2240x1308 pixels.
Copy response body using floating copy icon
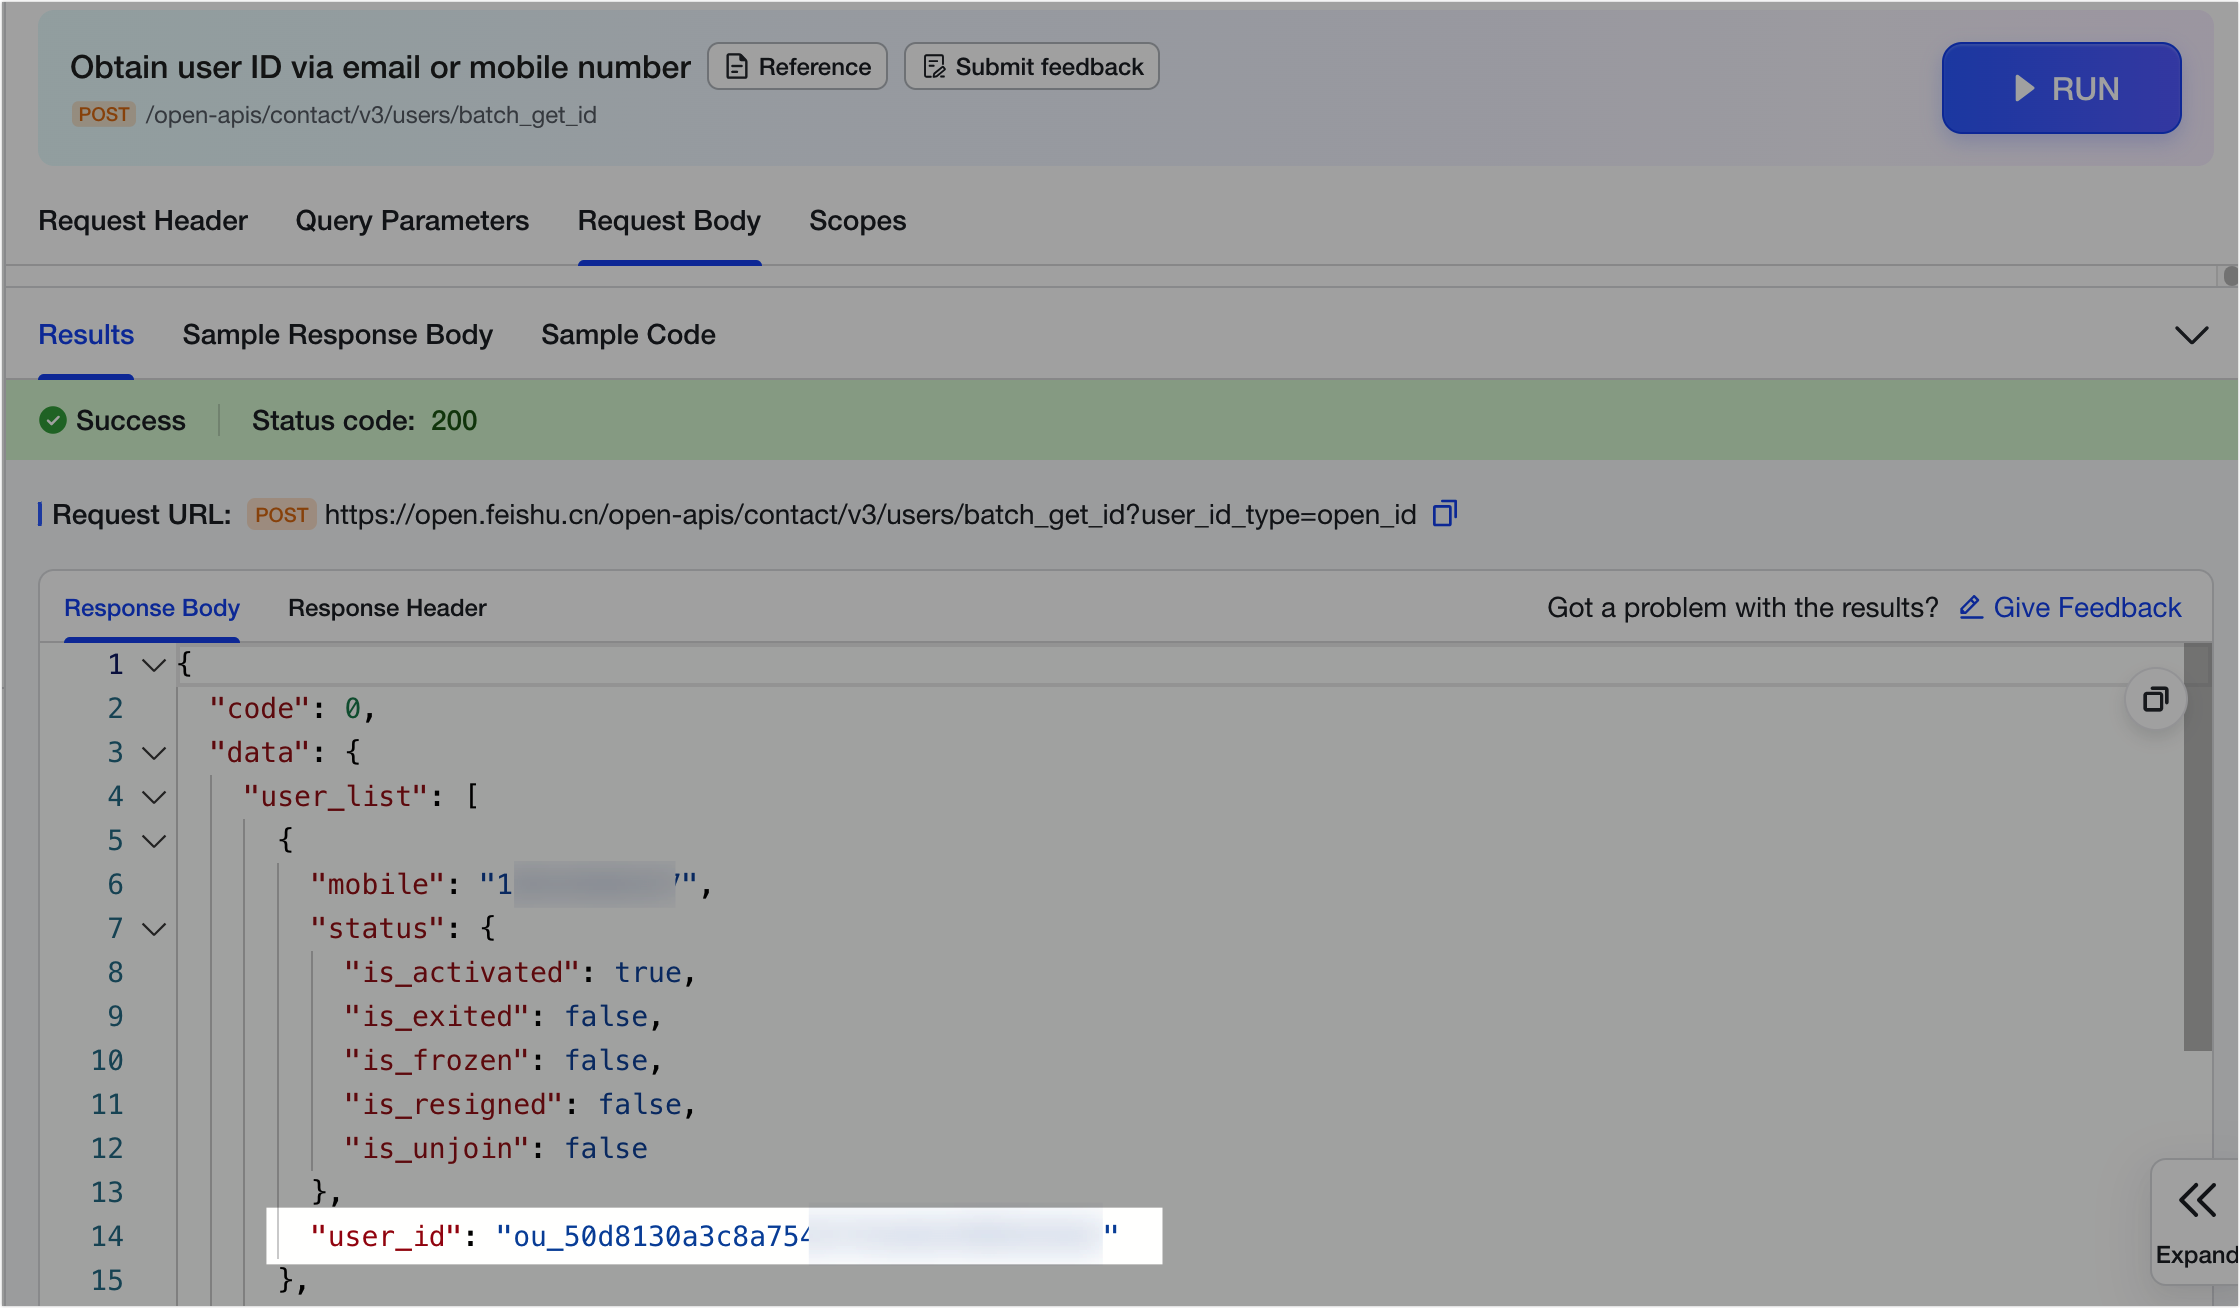(2155, 699)
